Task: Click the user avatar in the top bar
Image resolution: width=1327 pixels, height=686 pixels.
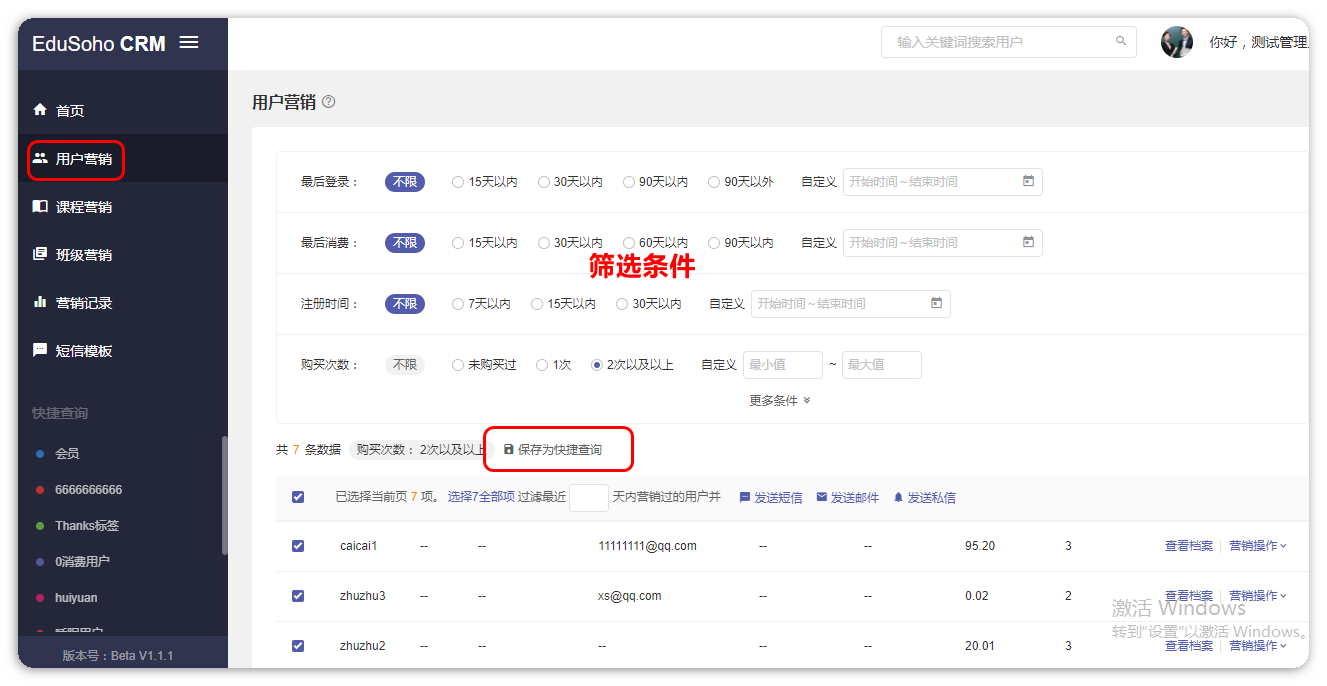Action: point(1176,42)
